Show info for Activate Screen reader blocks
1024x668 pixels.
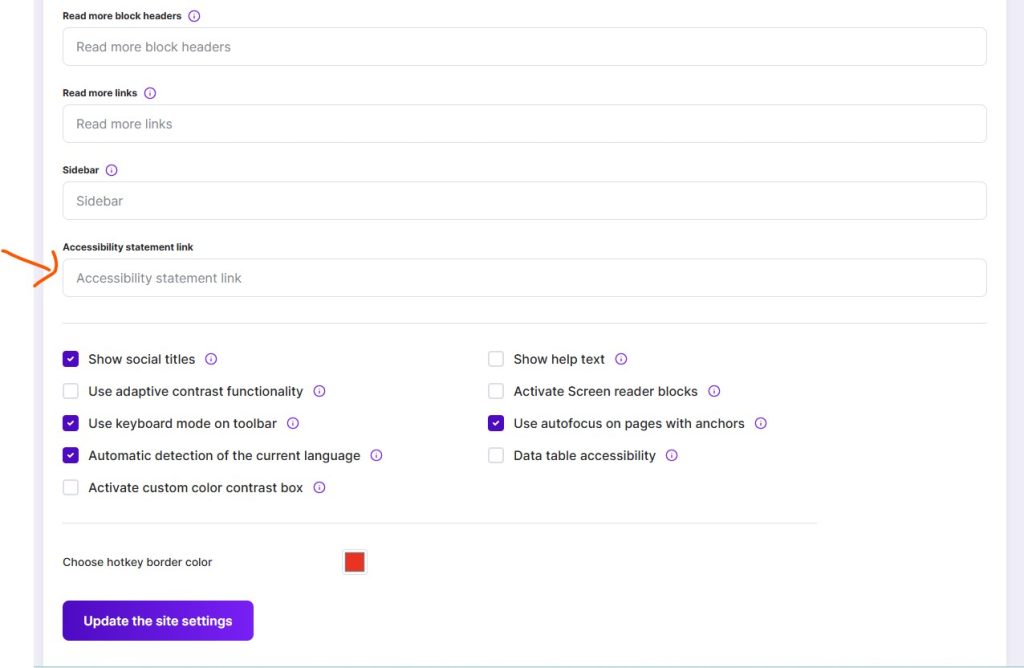click(714, 391)
